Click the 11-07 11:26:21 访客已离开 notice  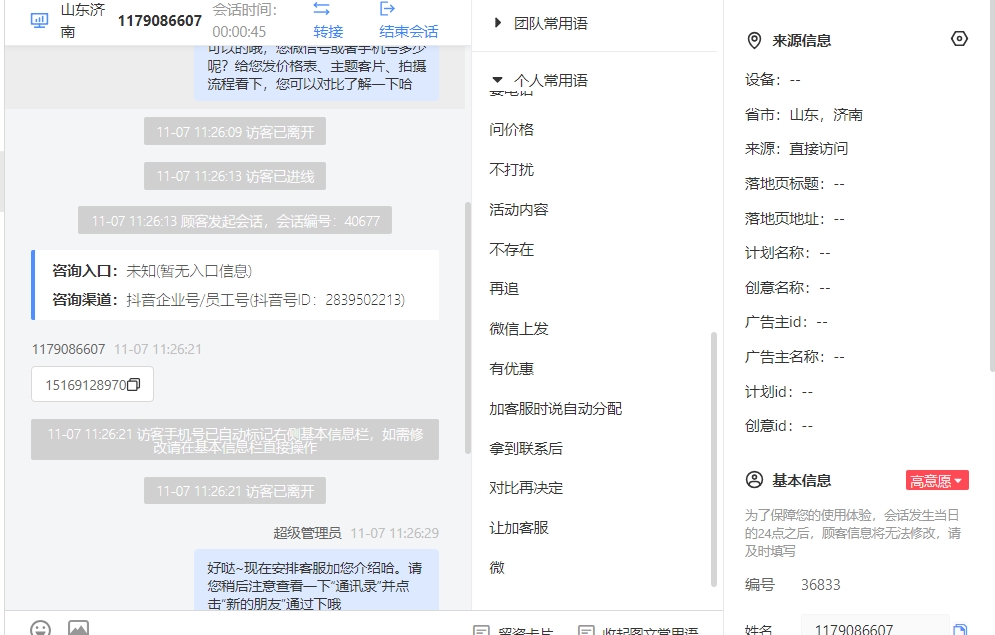pyautogui.click(x=235, y=490)
